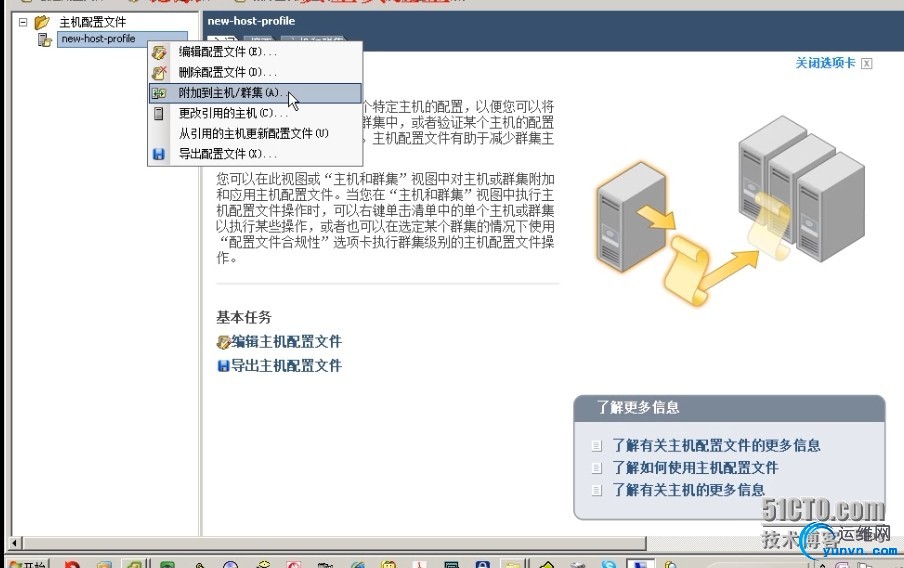Click the horizontal scrollbar left arrow
This screenshot has width=904, height=568.
click(16, 543)
